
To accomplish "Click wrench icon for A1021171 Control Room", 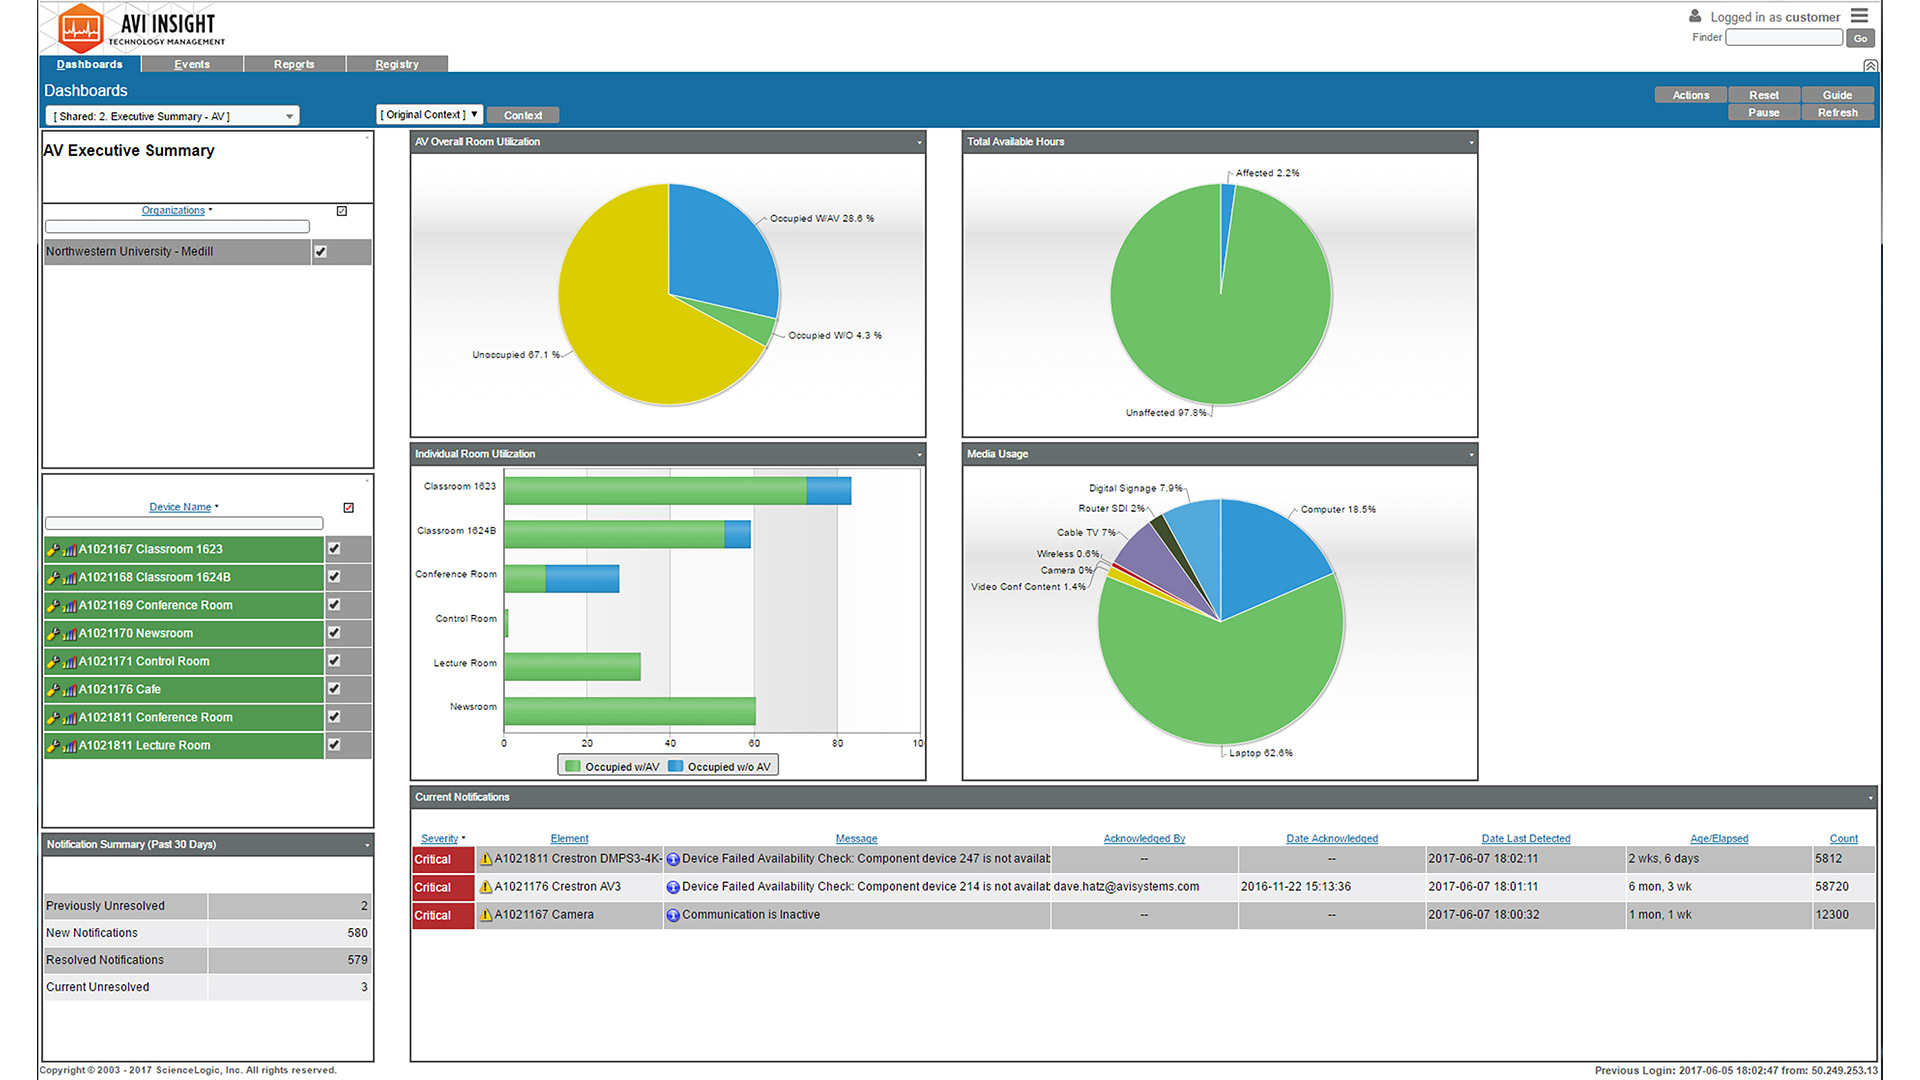I will pyautogui.click(x=53, y=661).
